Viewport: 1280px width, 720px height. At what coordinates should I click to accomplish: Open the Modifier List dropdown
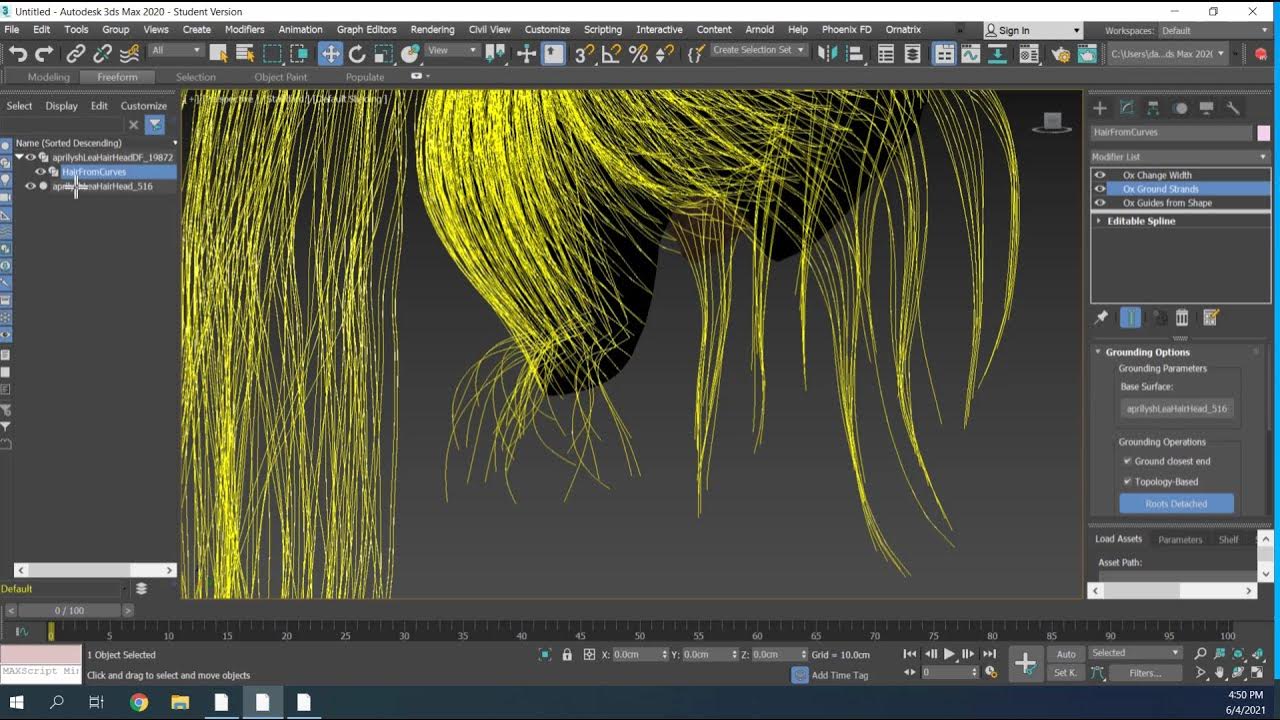coord(1180,157)
